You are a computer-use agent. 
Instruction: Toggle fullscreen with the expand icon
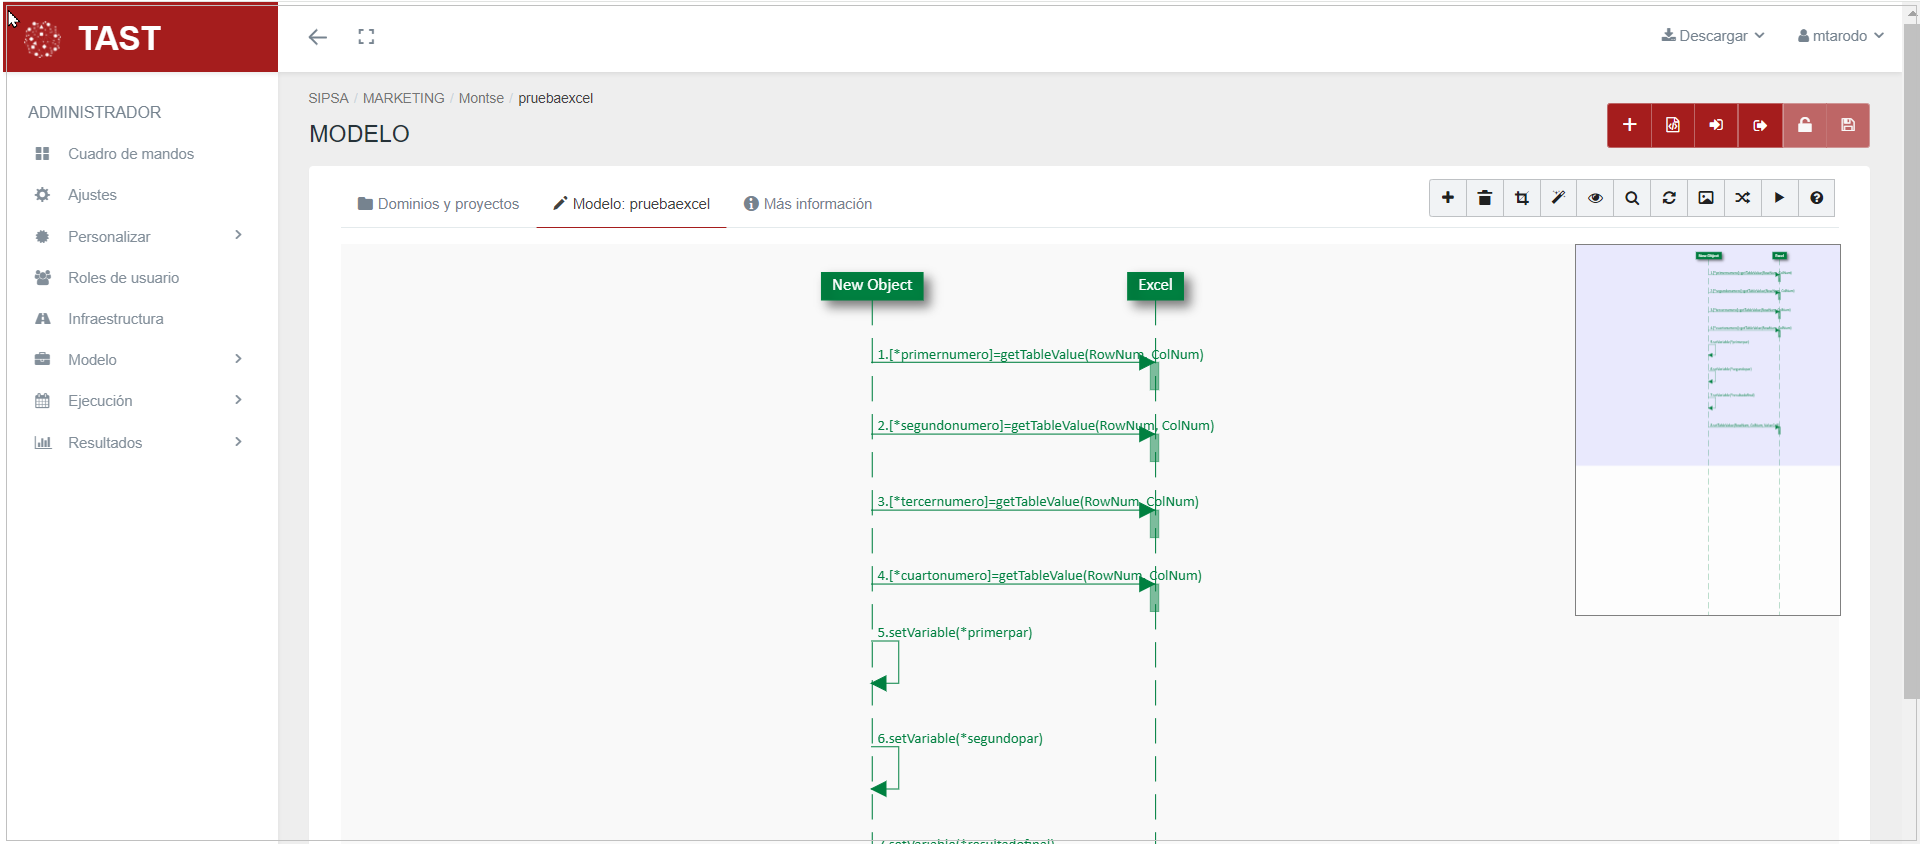pos(366,37)
